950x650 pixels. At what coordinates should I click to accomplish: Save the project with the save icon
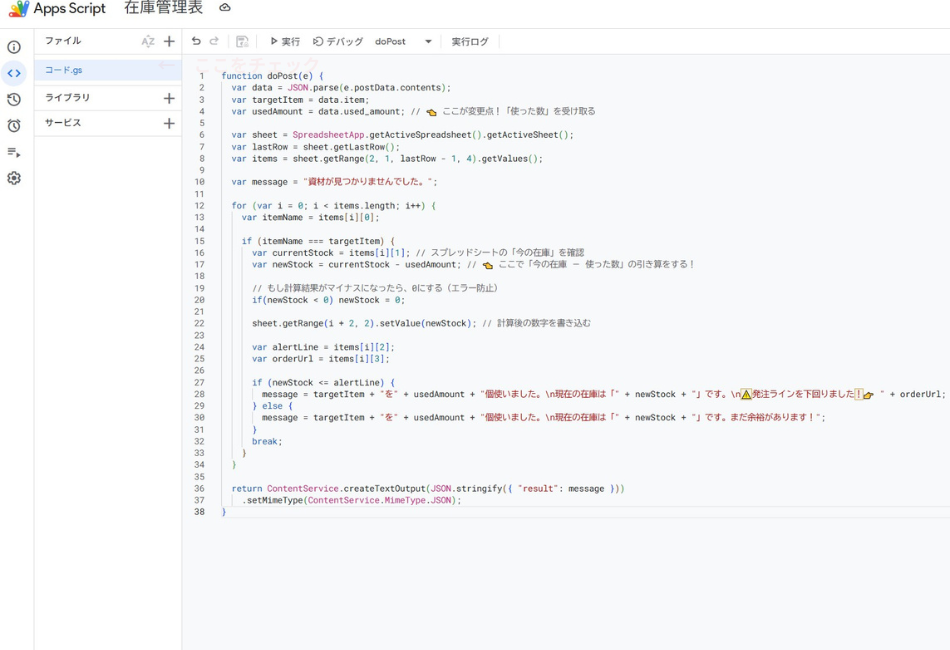240,41
